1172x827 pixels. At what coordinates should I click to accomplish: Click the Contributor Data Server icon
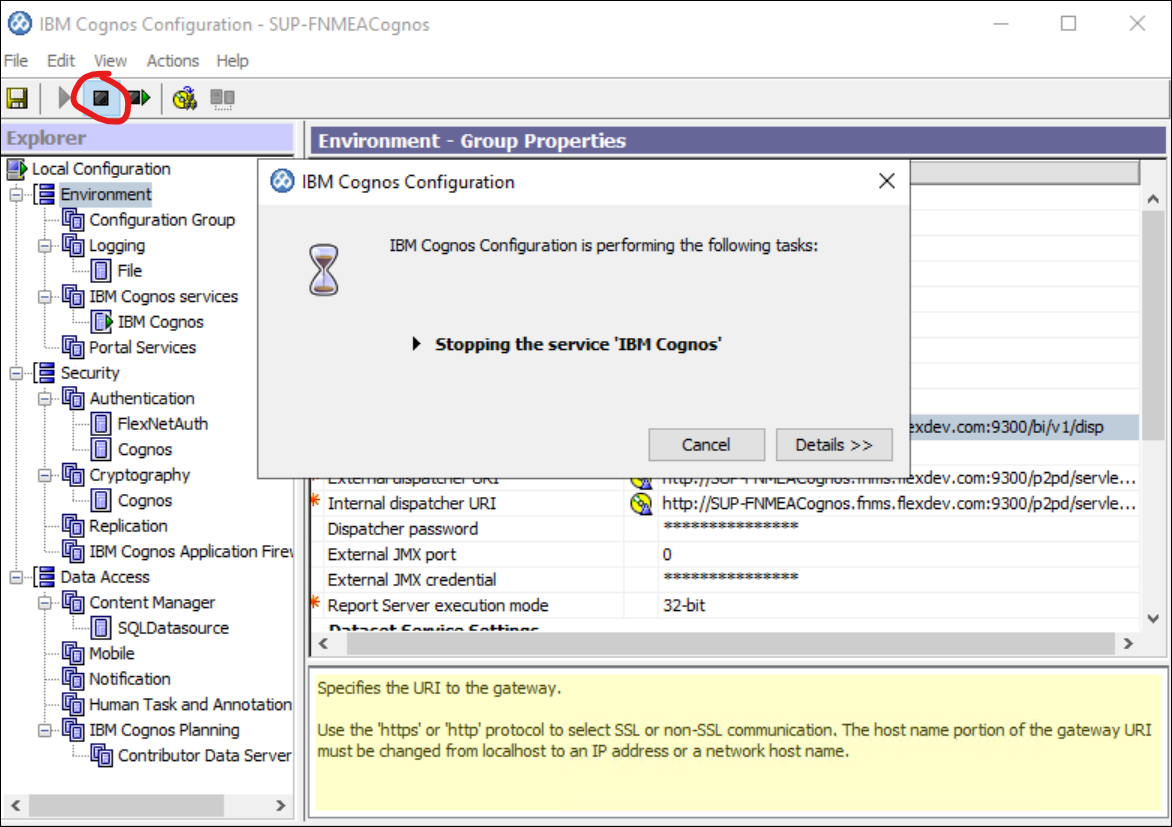point(102,755)
